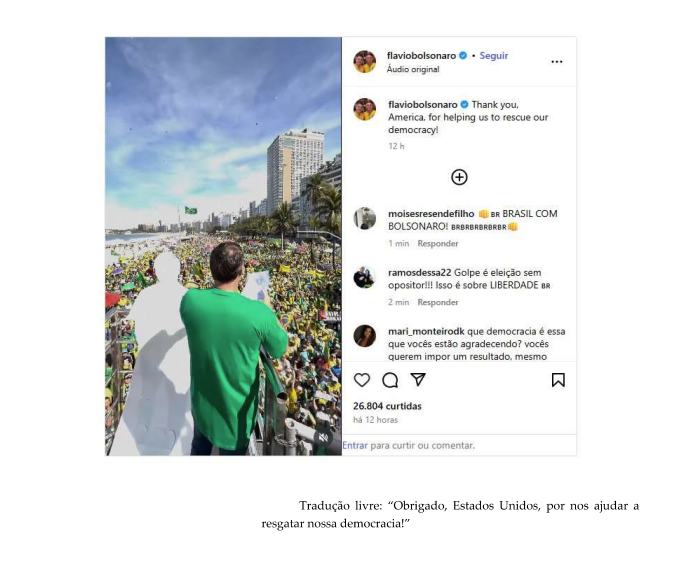Open comments via speech bubble icon
This screenshot has height=564, width=698.
tap(390, 380)
